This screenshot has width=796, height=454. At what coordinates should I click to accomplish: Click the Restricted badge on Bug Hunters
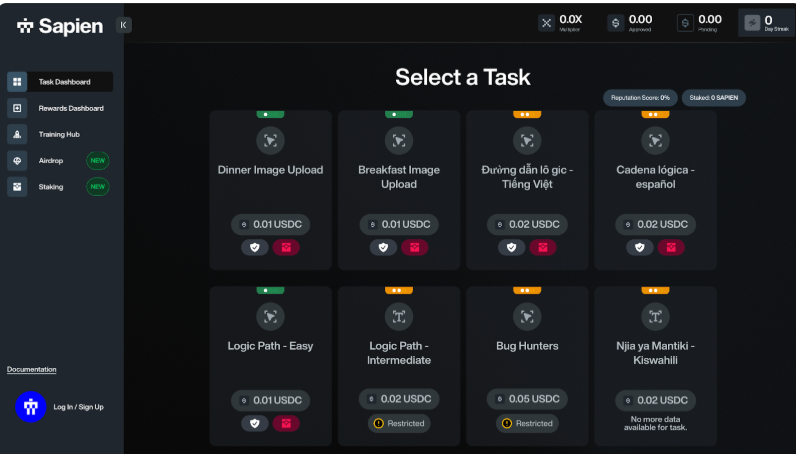click(527, 423)
